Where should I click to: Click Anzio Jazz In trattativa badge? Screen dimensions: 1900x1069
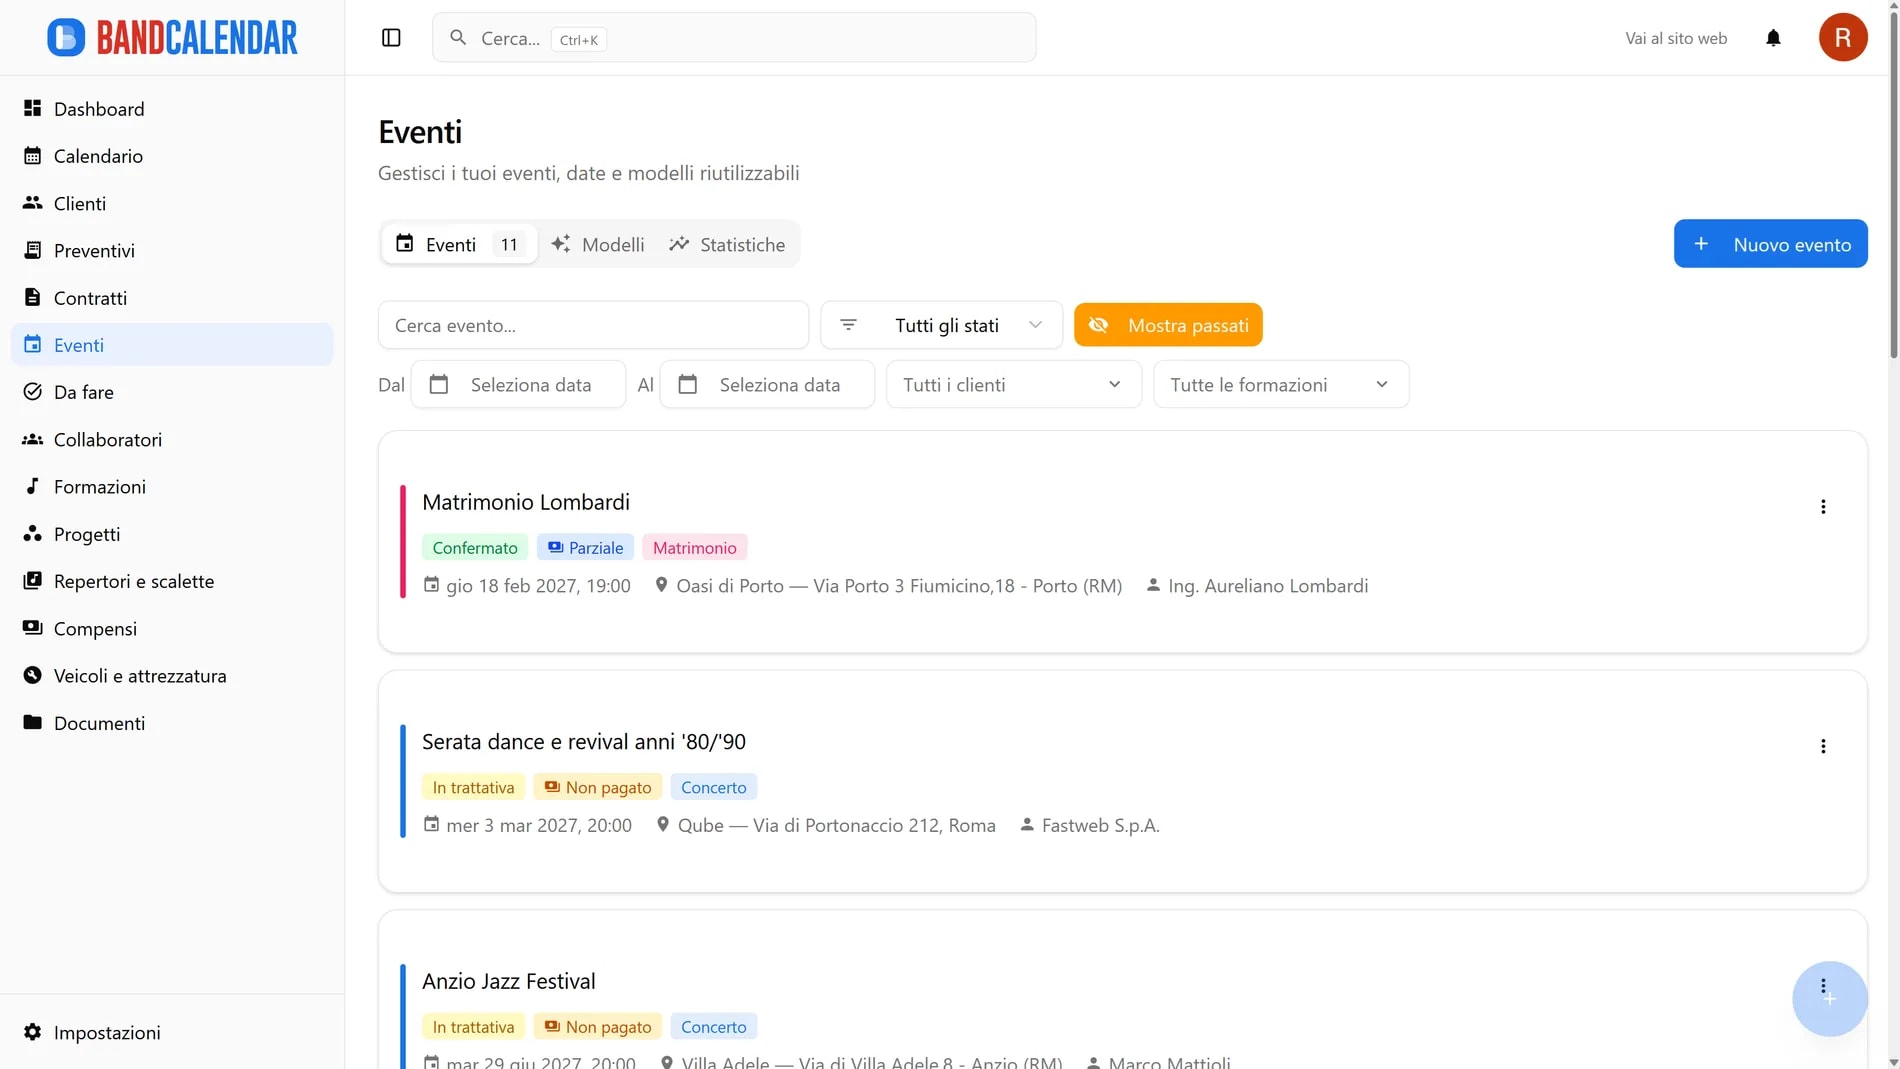[473, 1027]
